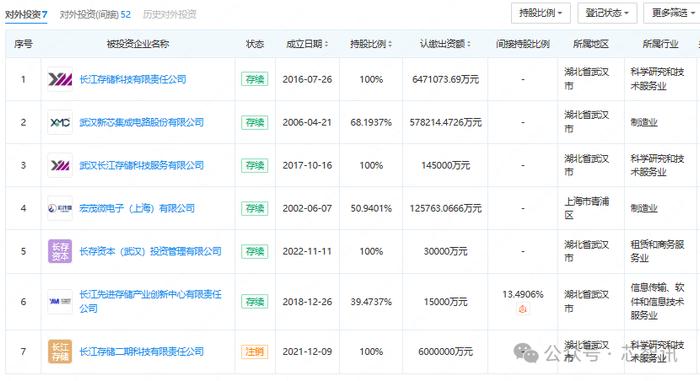Click the date 2021-12-09

(307, 352)
